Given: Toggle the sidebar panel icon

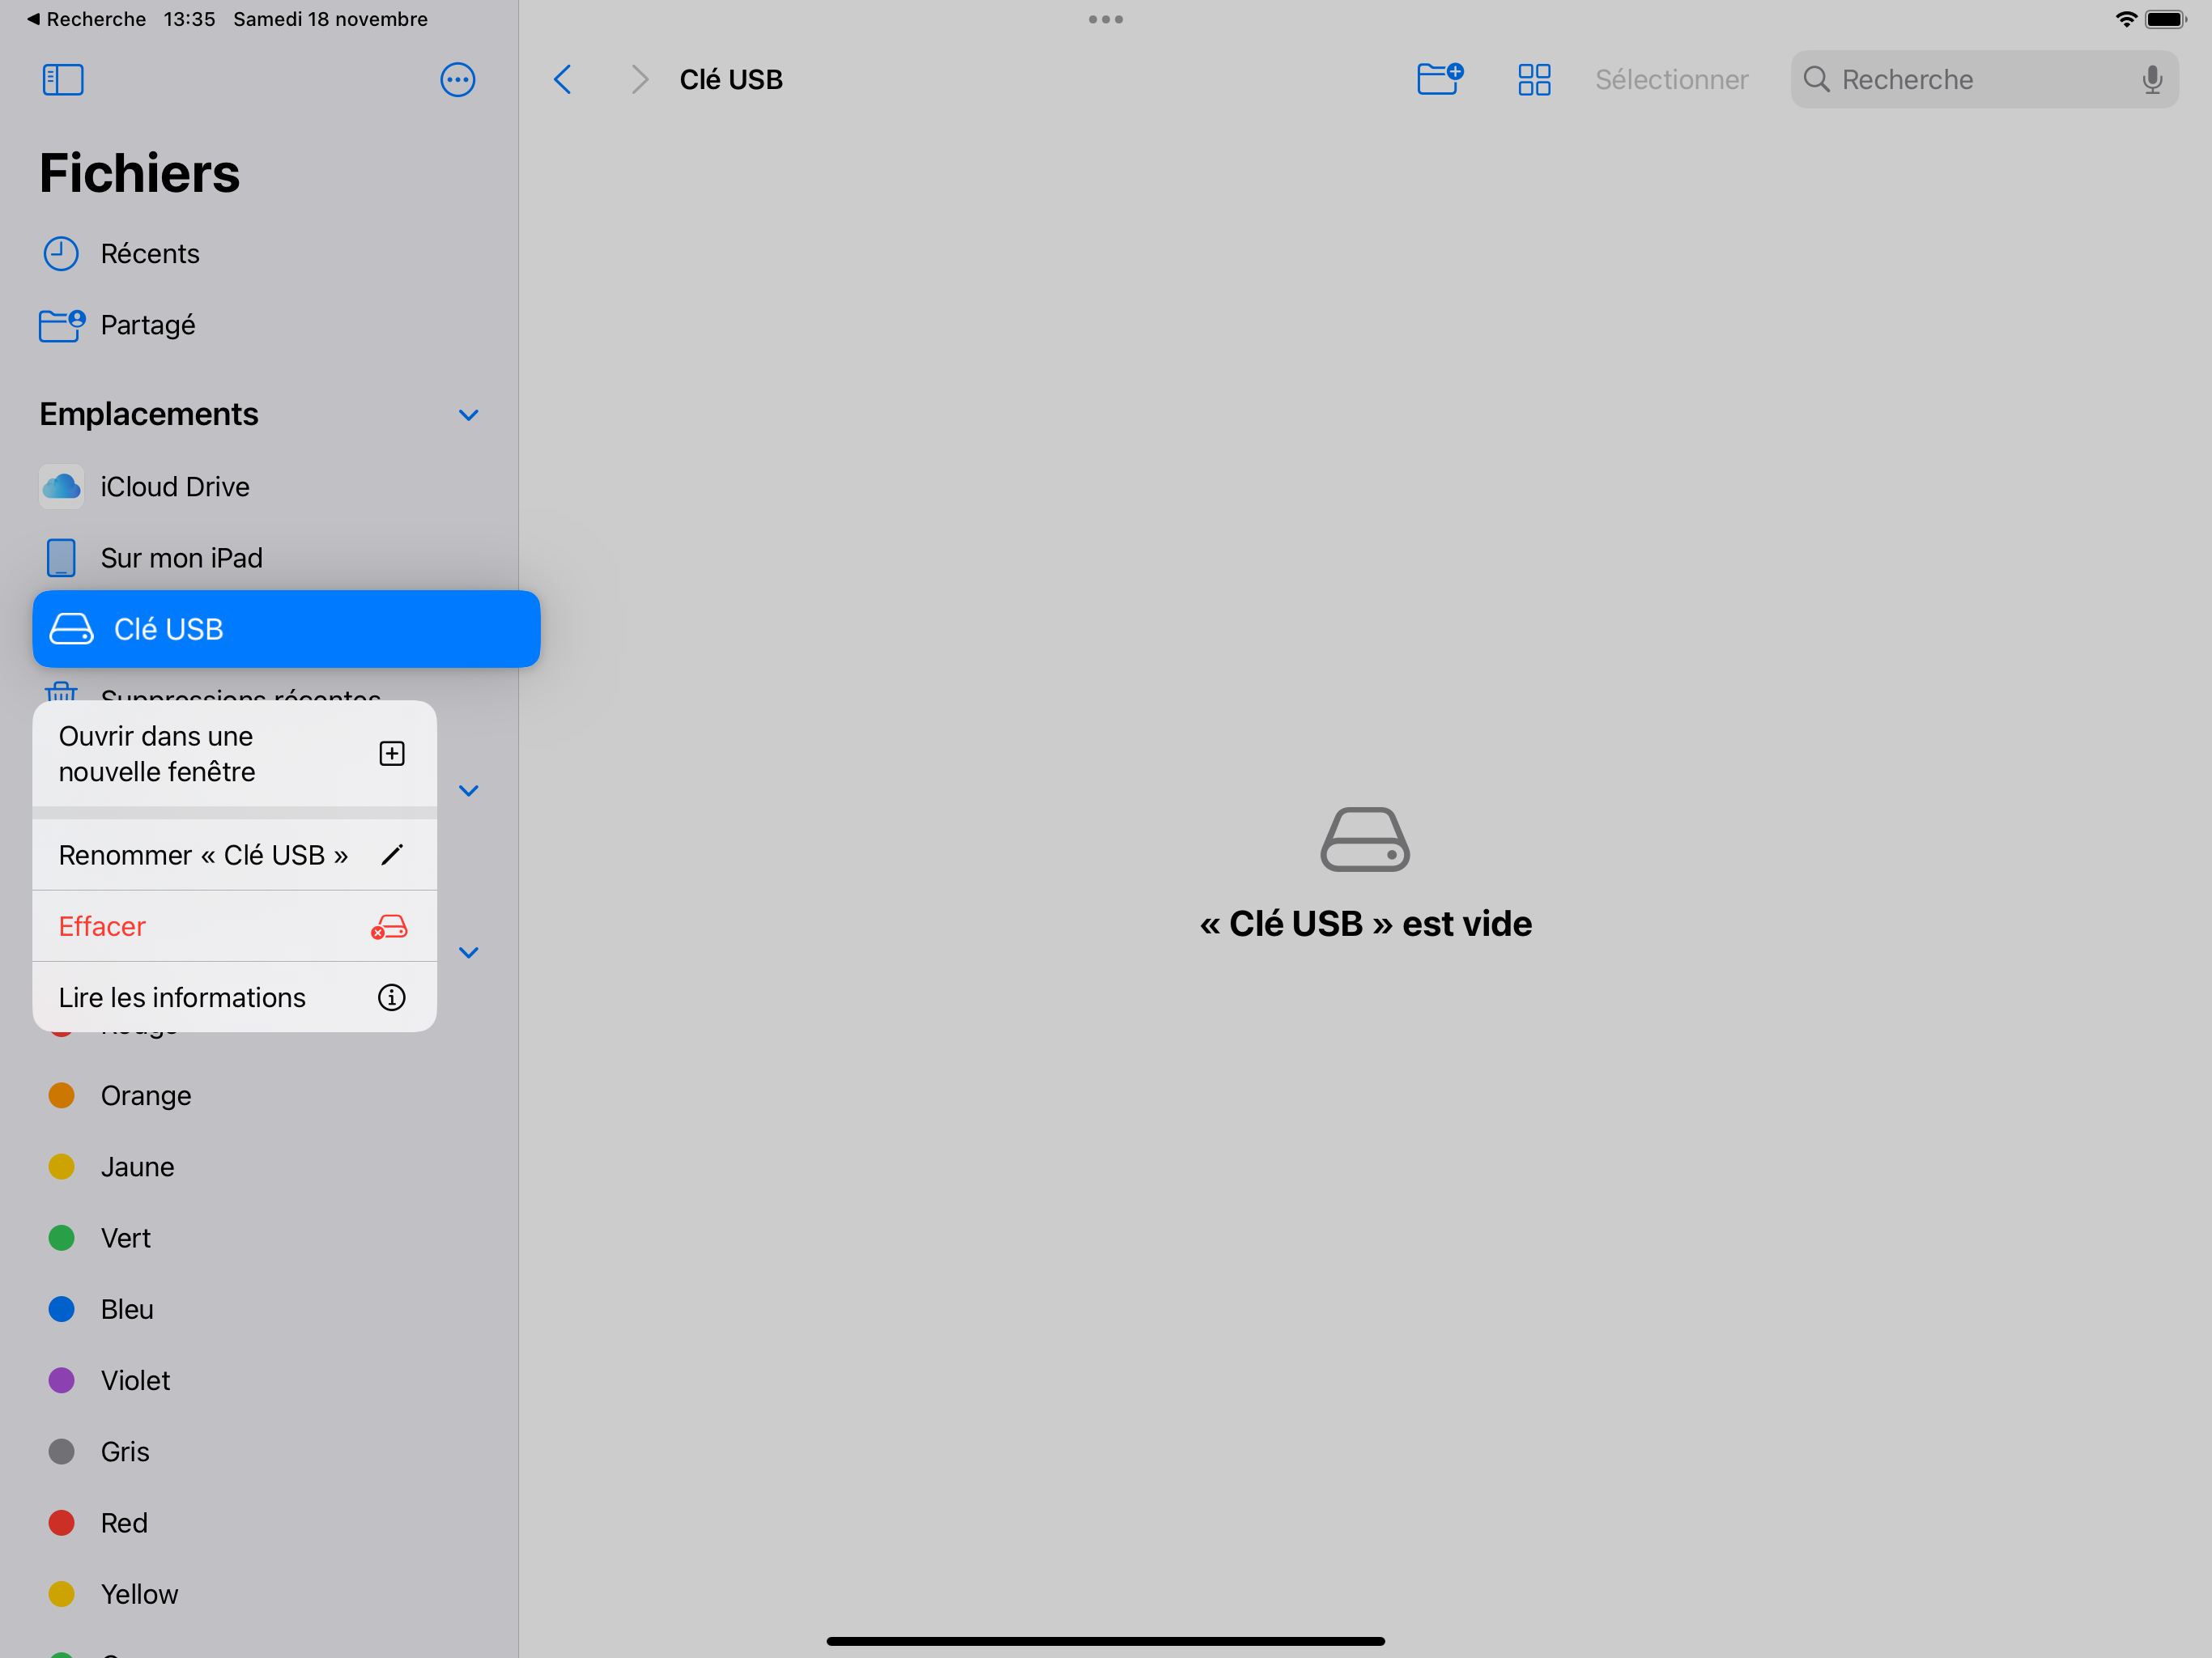Looking at the screenshot, I should (x=63, y=80).
